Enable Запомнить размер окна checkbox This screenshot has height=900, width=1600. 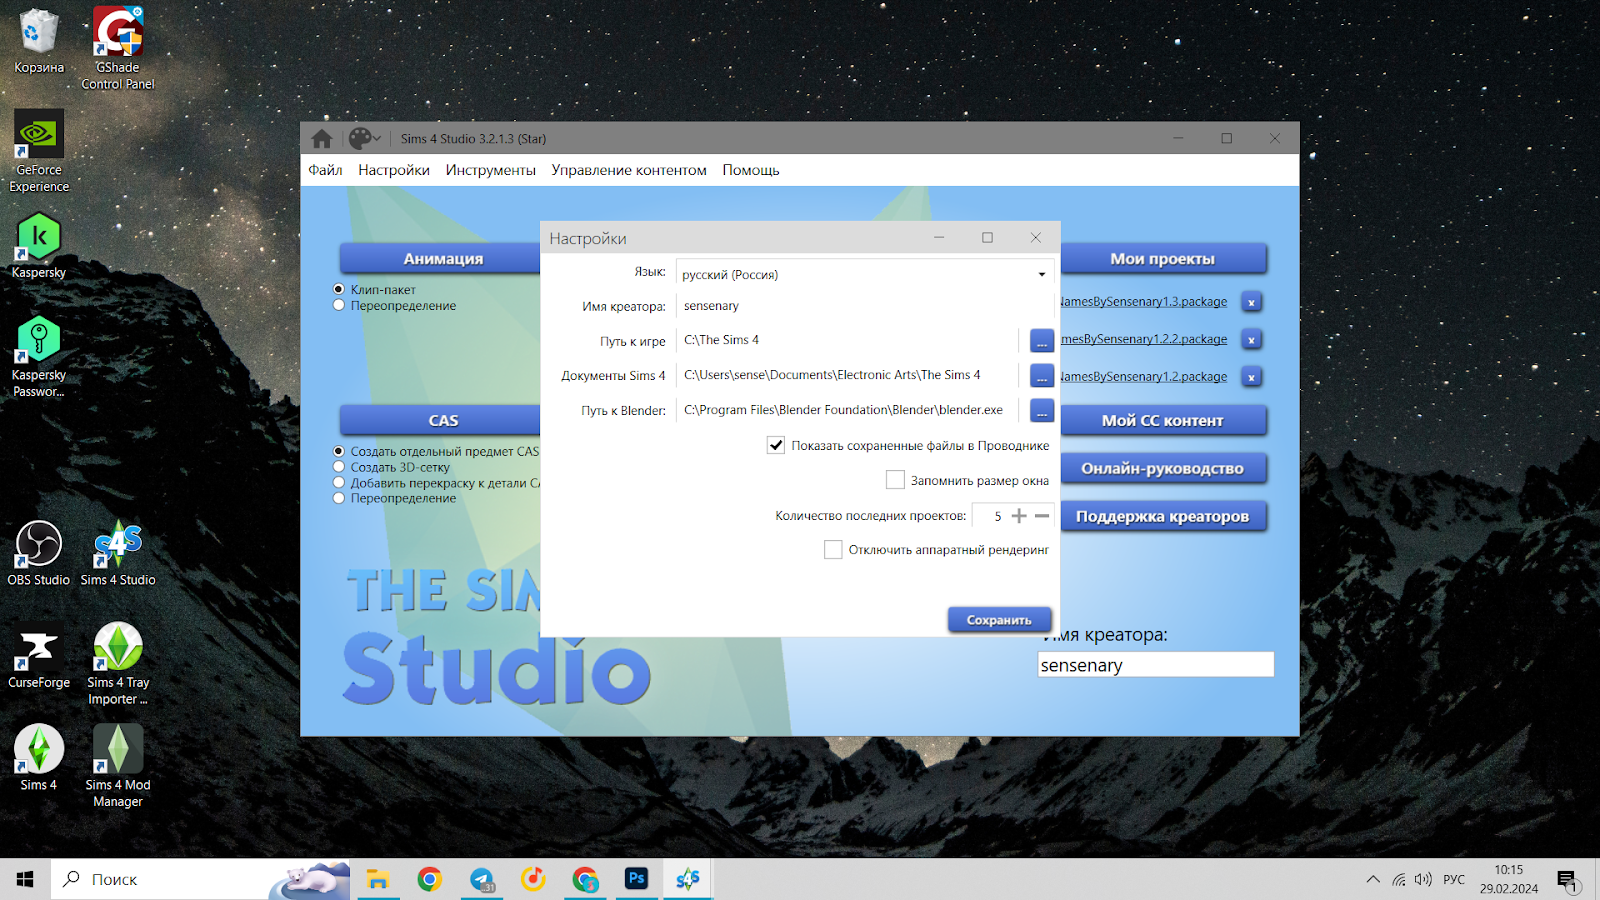click(x=895, y=480)
